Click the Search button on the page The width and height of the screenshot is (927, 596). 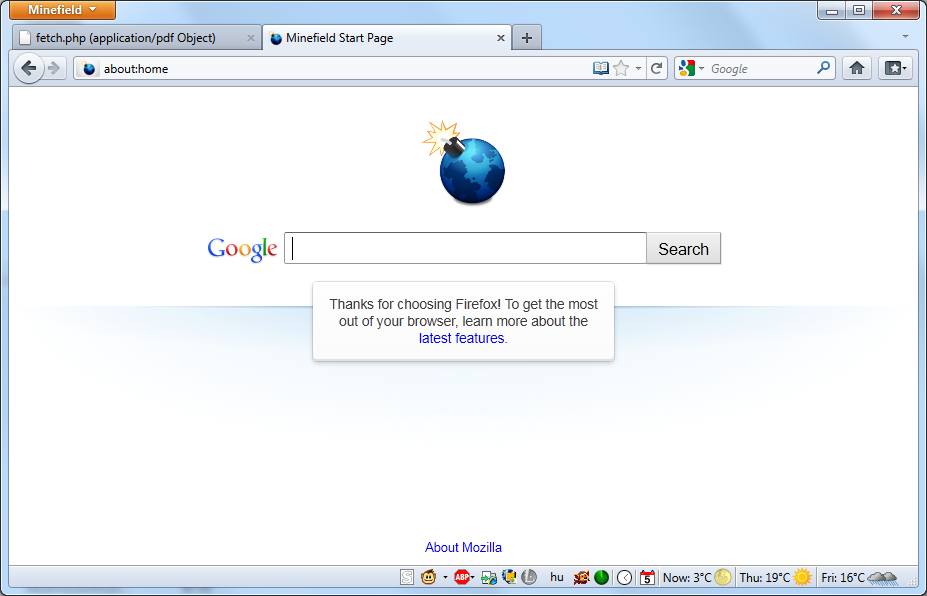click(683, 248)
